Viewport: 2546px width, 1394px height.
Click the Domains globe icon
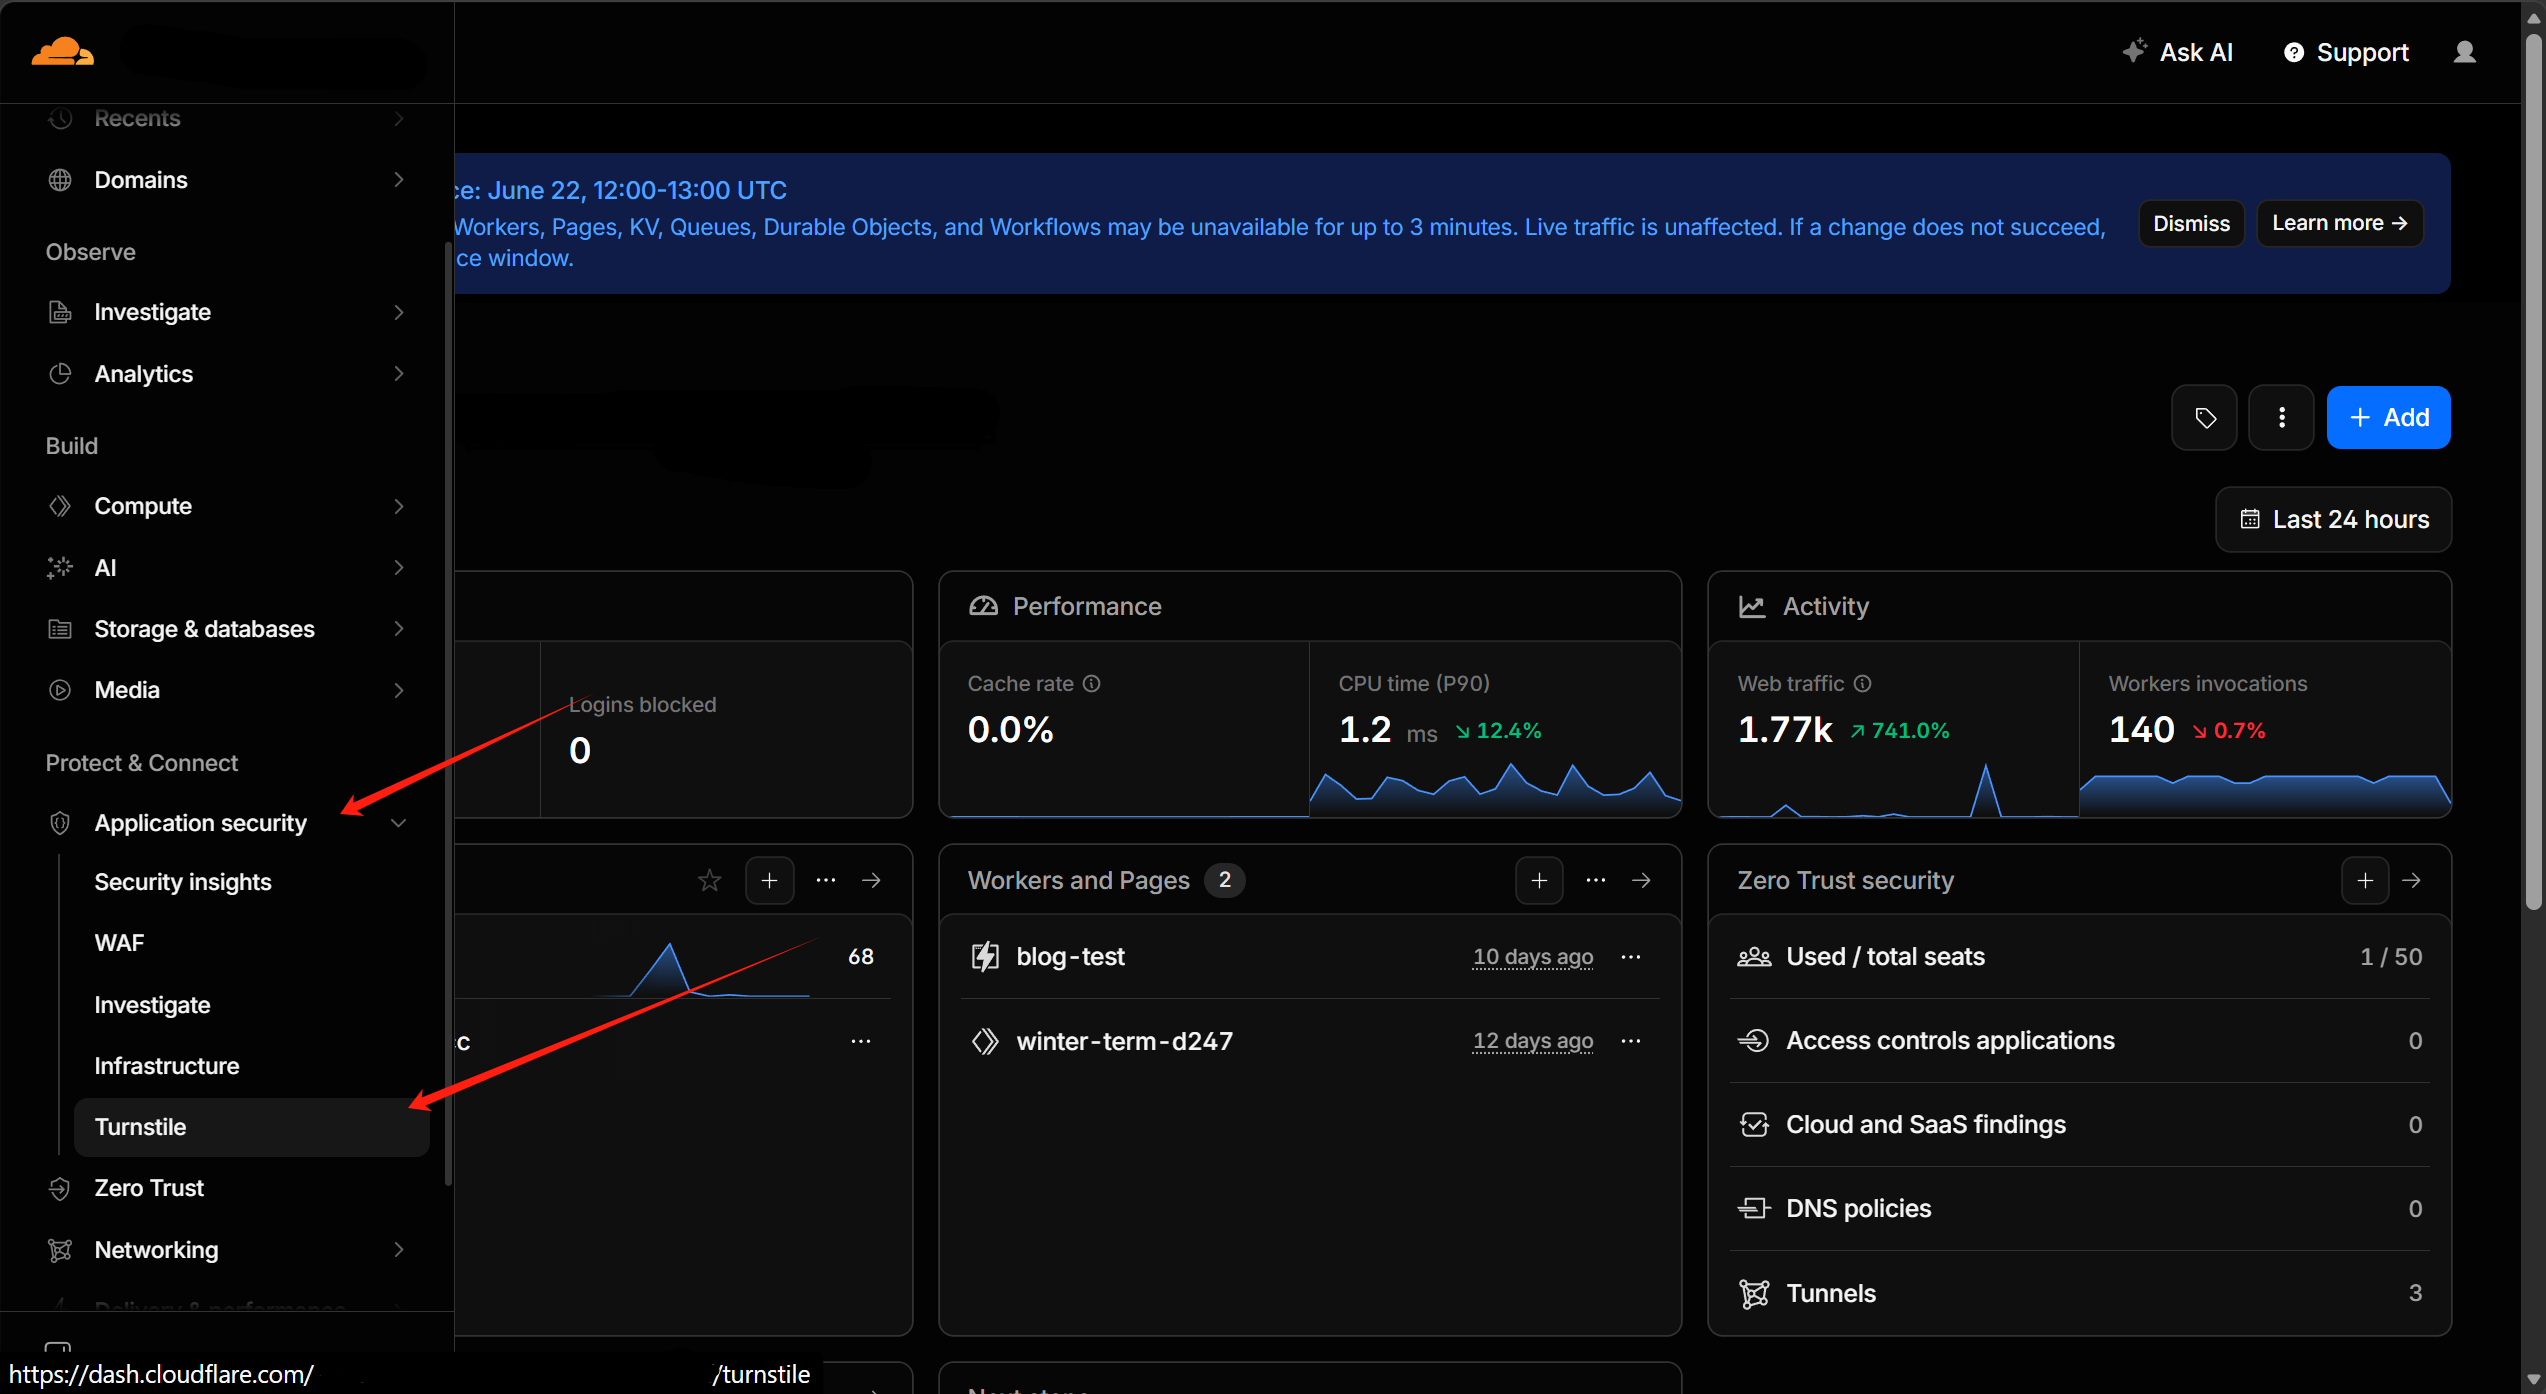[x=60, y=180]
